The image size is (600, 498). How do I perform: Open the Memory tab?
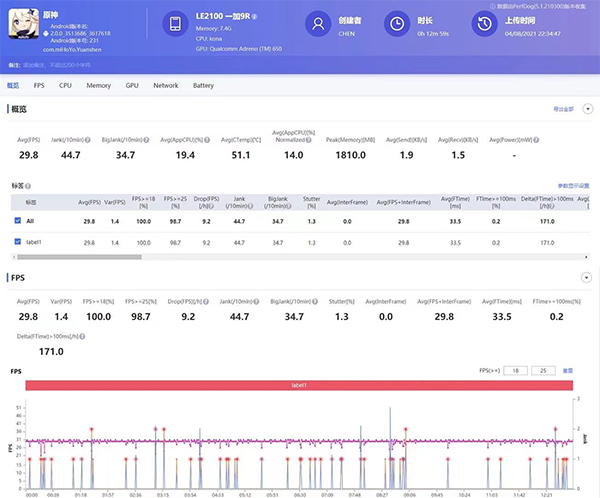[98, 86]
